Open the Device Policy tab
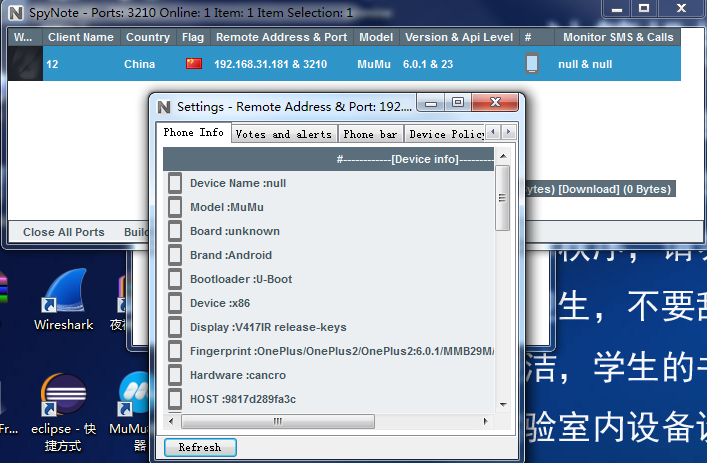 [445, 134]
